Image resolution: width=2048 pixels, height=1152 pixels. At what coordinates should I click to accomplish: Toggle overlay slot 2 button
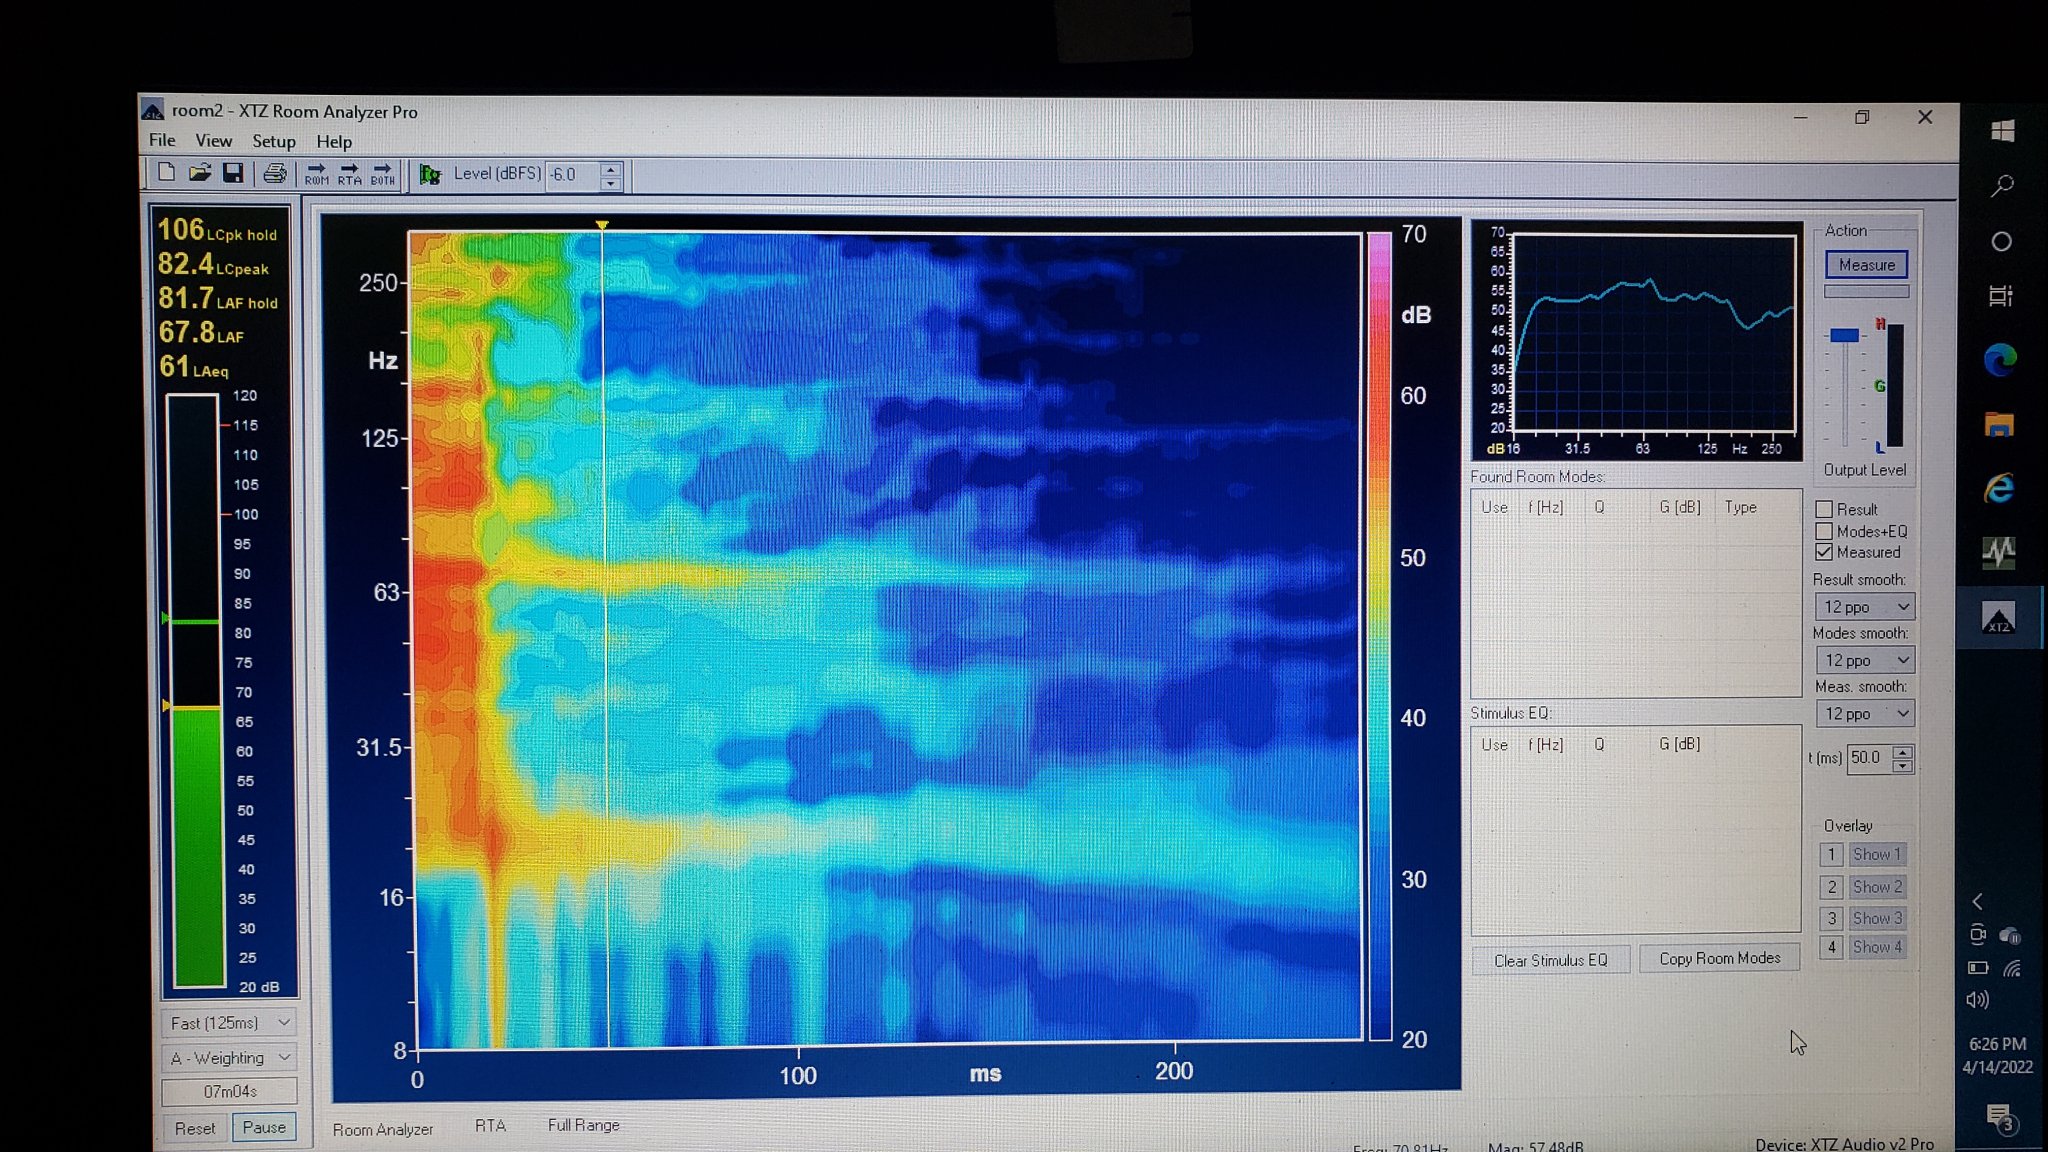pos(1831,887)
